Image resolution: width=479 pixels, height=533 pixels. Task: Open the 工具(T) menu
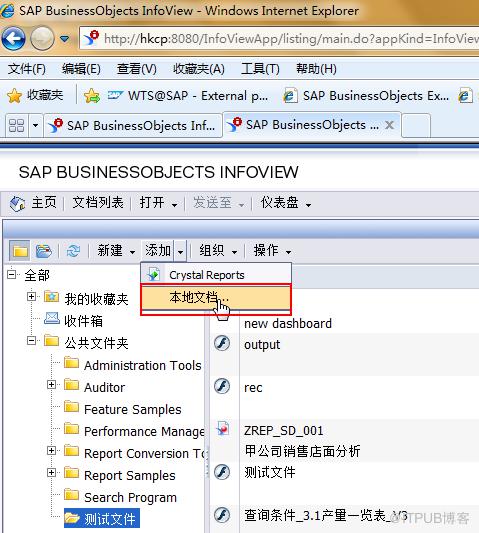(260, 69)
